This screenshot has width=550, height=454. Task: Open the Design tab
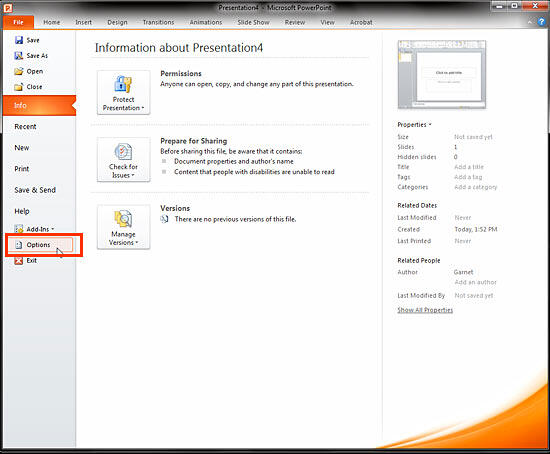click(117, 22)
